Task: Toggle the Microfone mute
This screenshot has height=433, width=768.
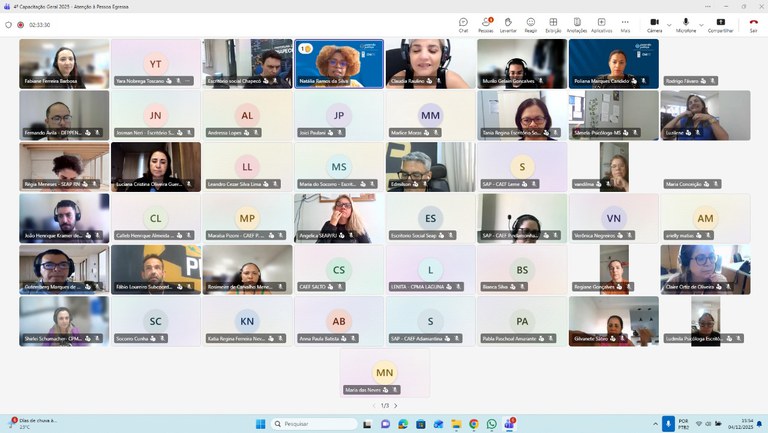Action: (686, 25)
